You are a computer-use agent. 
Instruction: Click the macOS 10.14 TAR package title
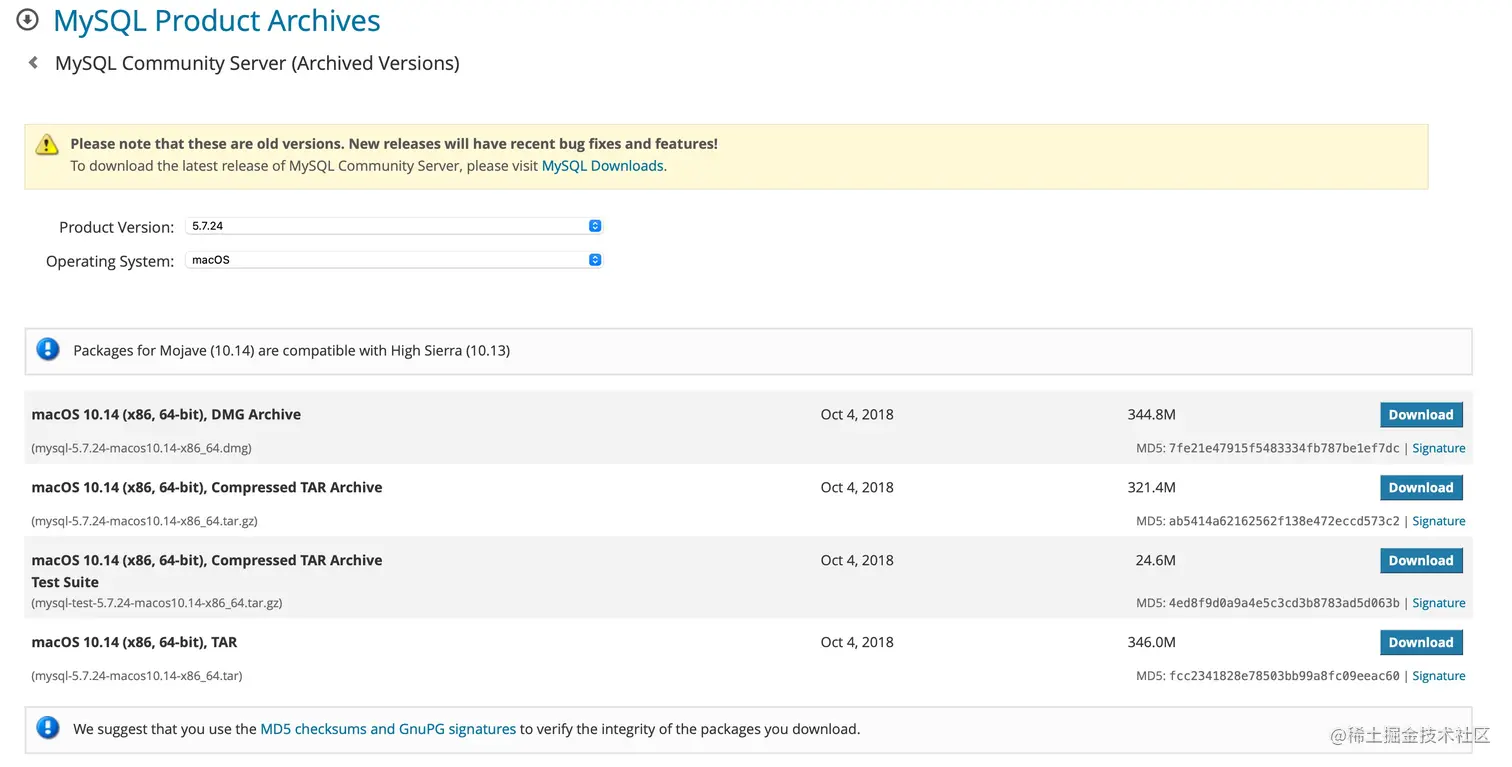click(x=134, y=642)
